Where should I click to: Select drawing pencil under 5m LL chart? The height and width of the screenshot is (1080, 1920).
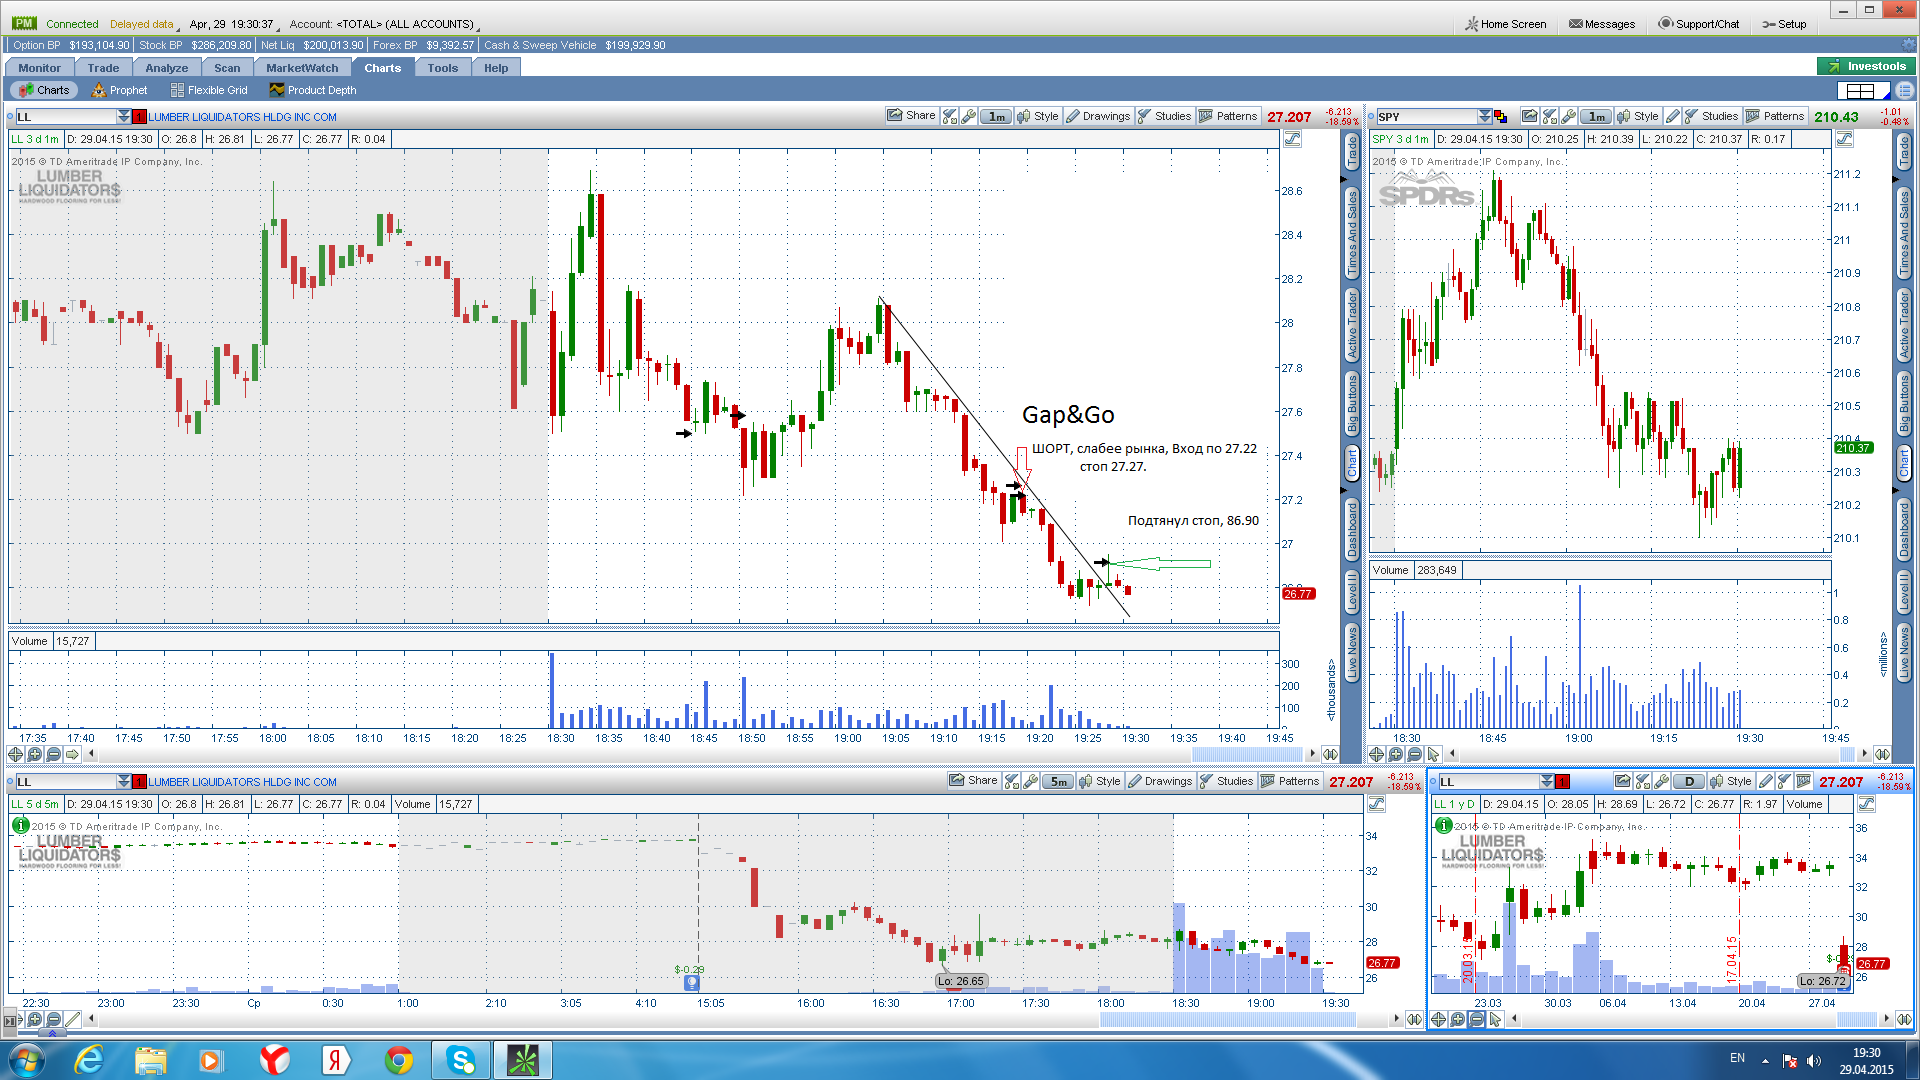tap(73, 1019)
